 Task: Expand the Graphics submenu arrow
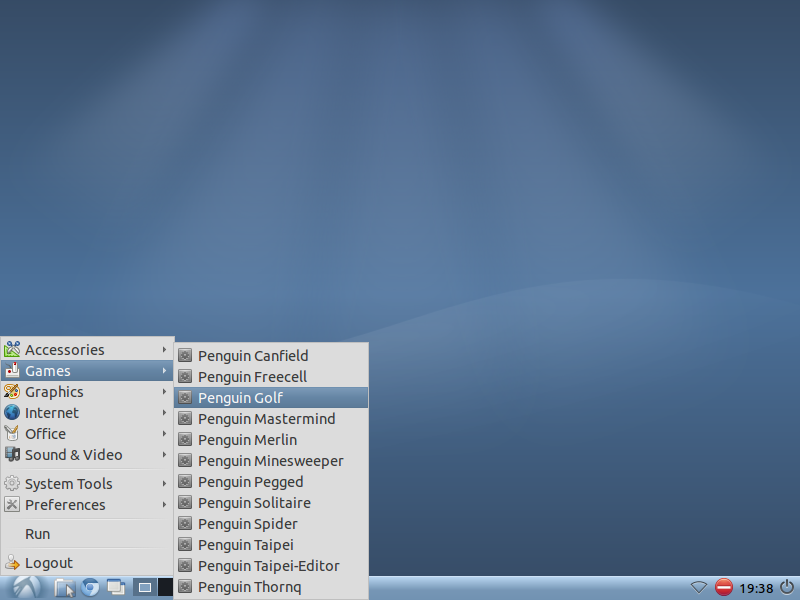(x=164, y=392)
